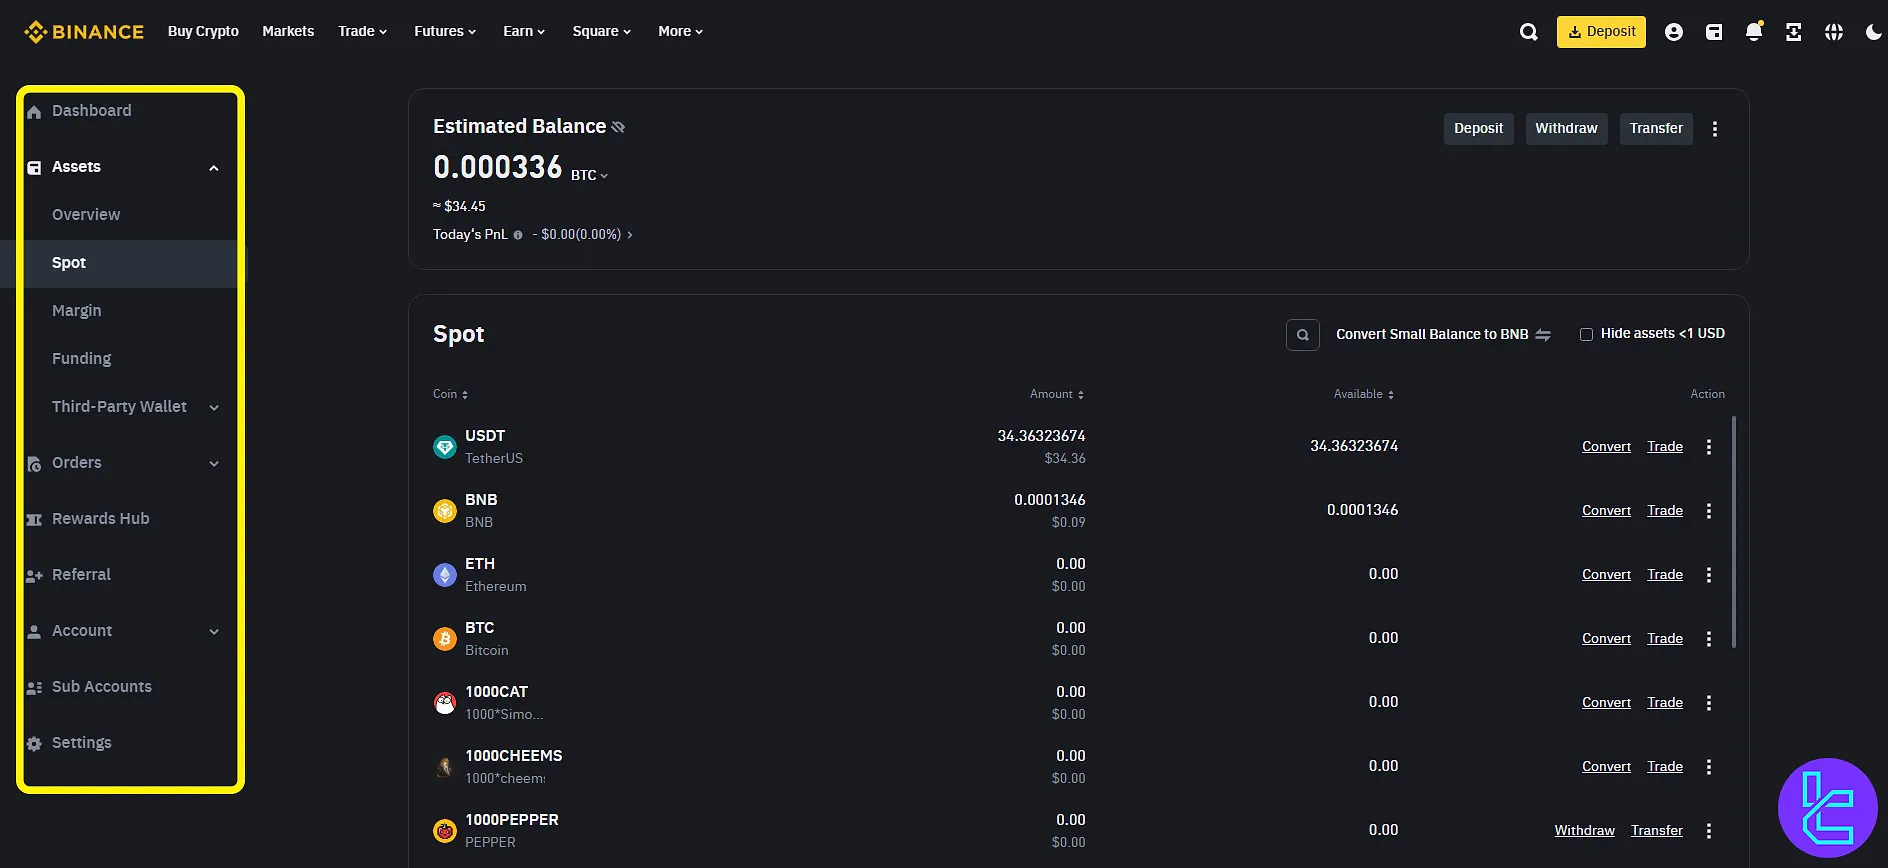Click Withdraw link for 1000PEPPER

pyautogui.click(x=1584, y=831)
